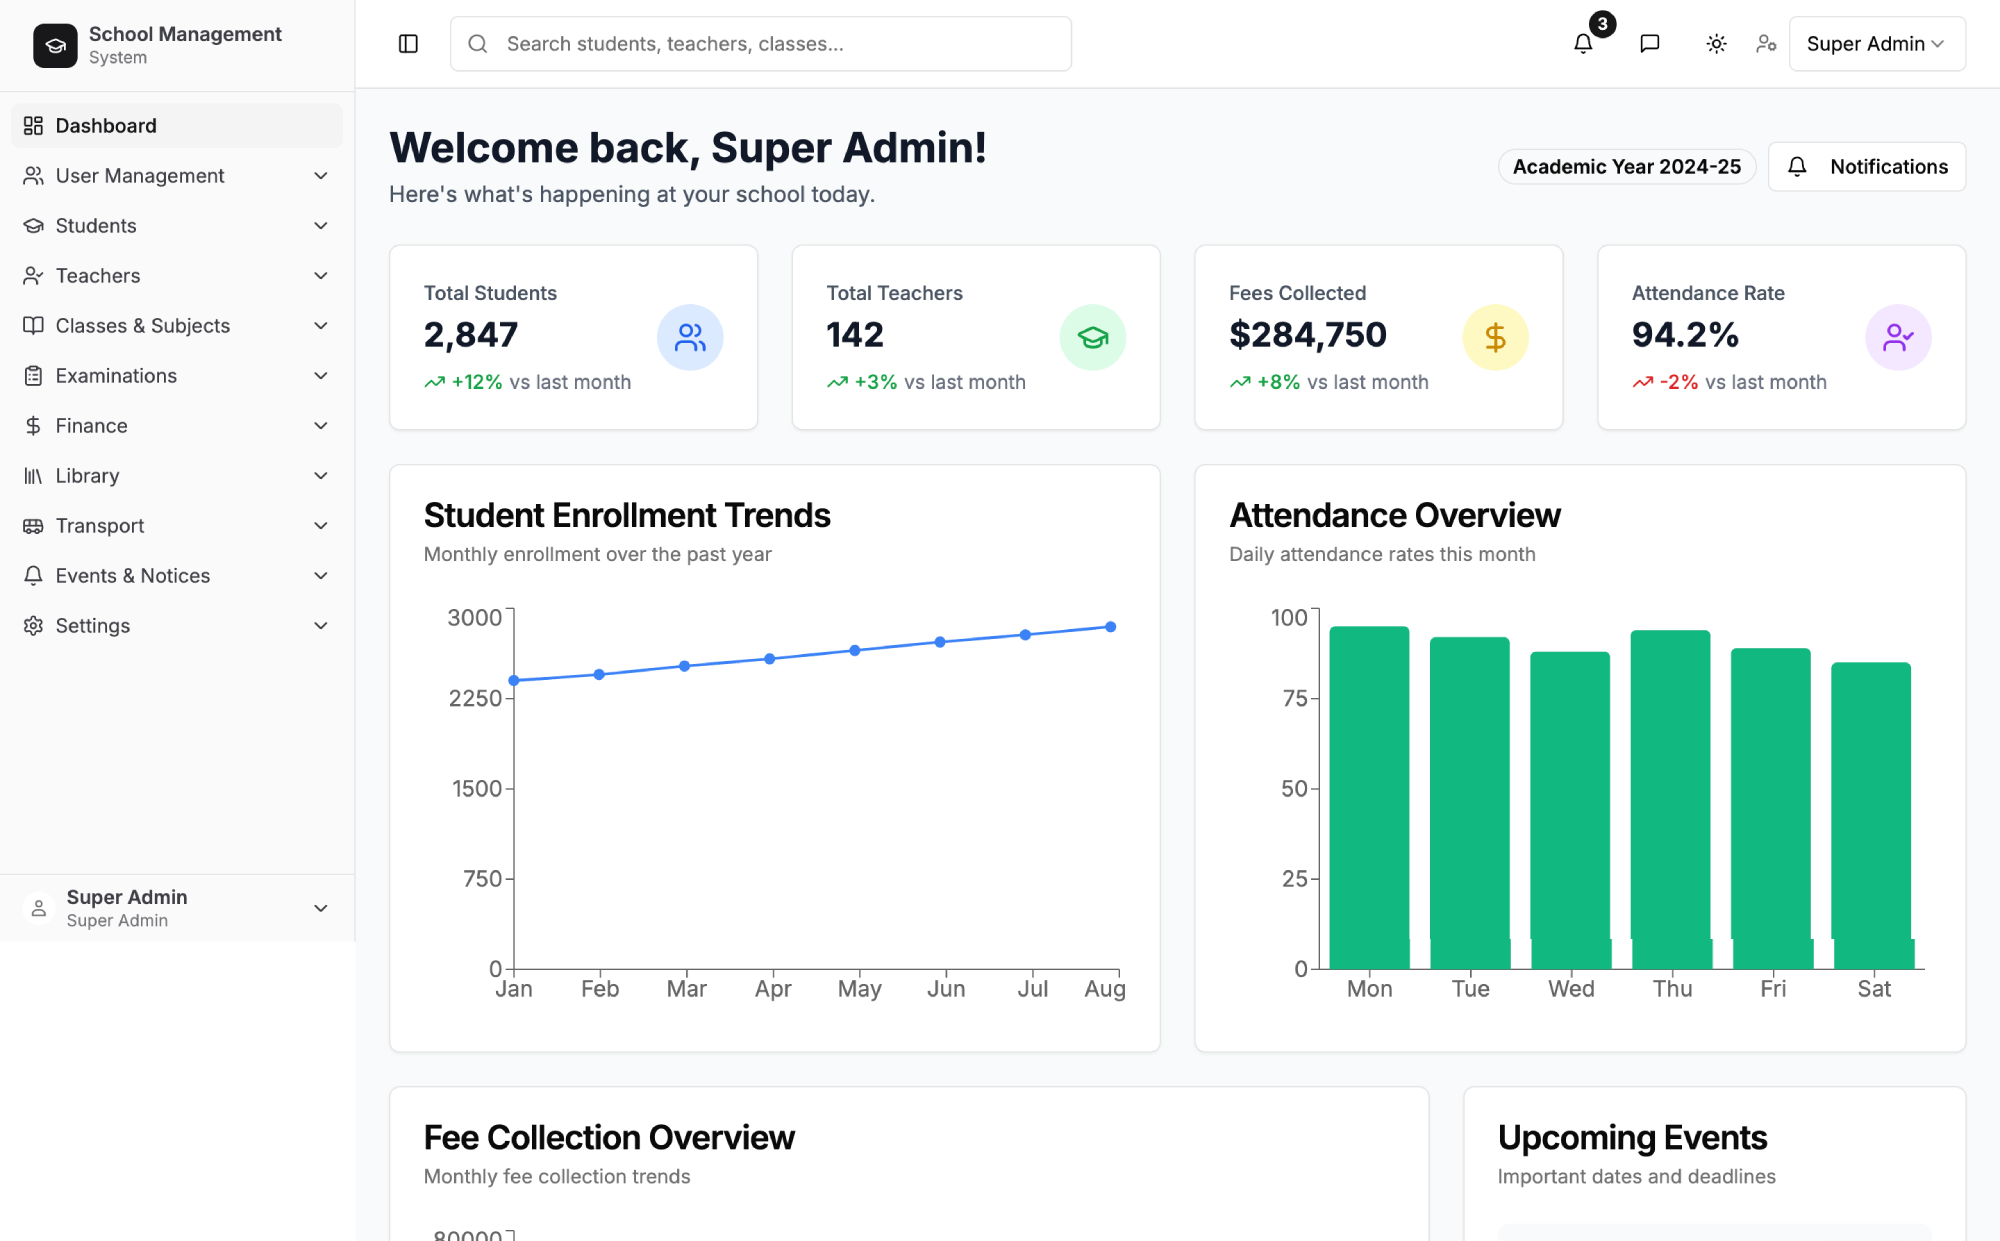Image resolution: width=2000 pixels, height=1241 pixels.
Task: Click the Total Students people icon
Action: point(690,337)
